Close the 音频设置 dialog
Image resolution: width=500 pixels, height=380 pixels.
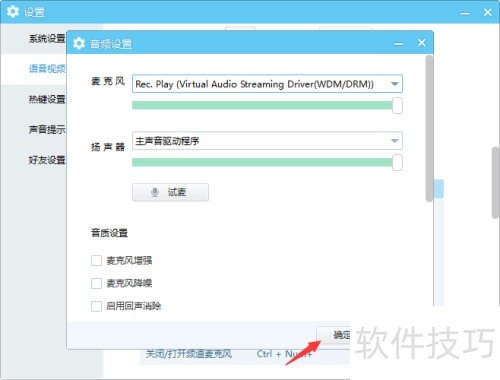click(x=421, y=43)
